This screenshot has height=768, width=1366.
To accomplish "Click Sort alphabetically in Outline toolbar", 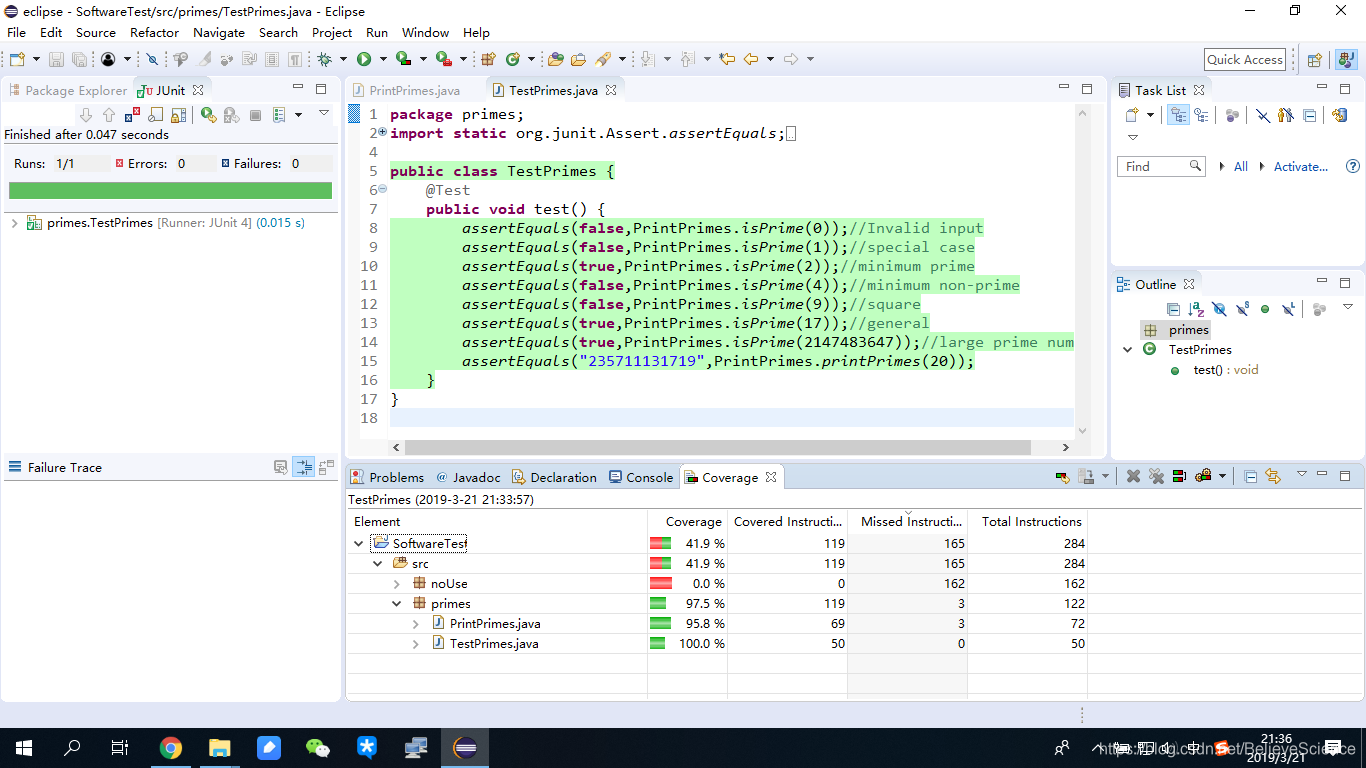I will tap(1196, 309).
